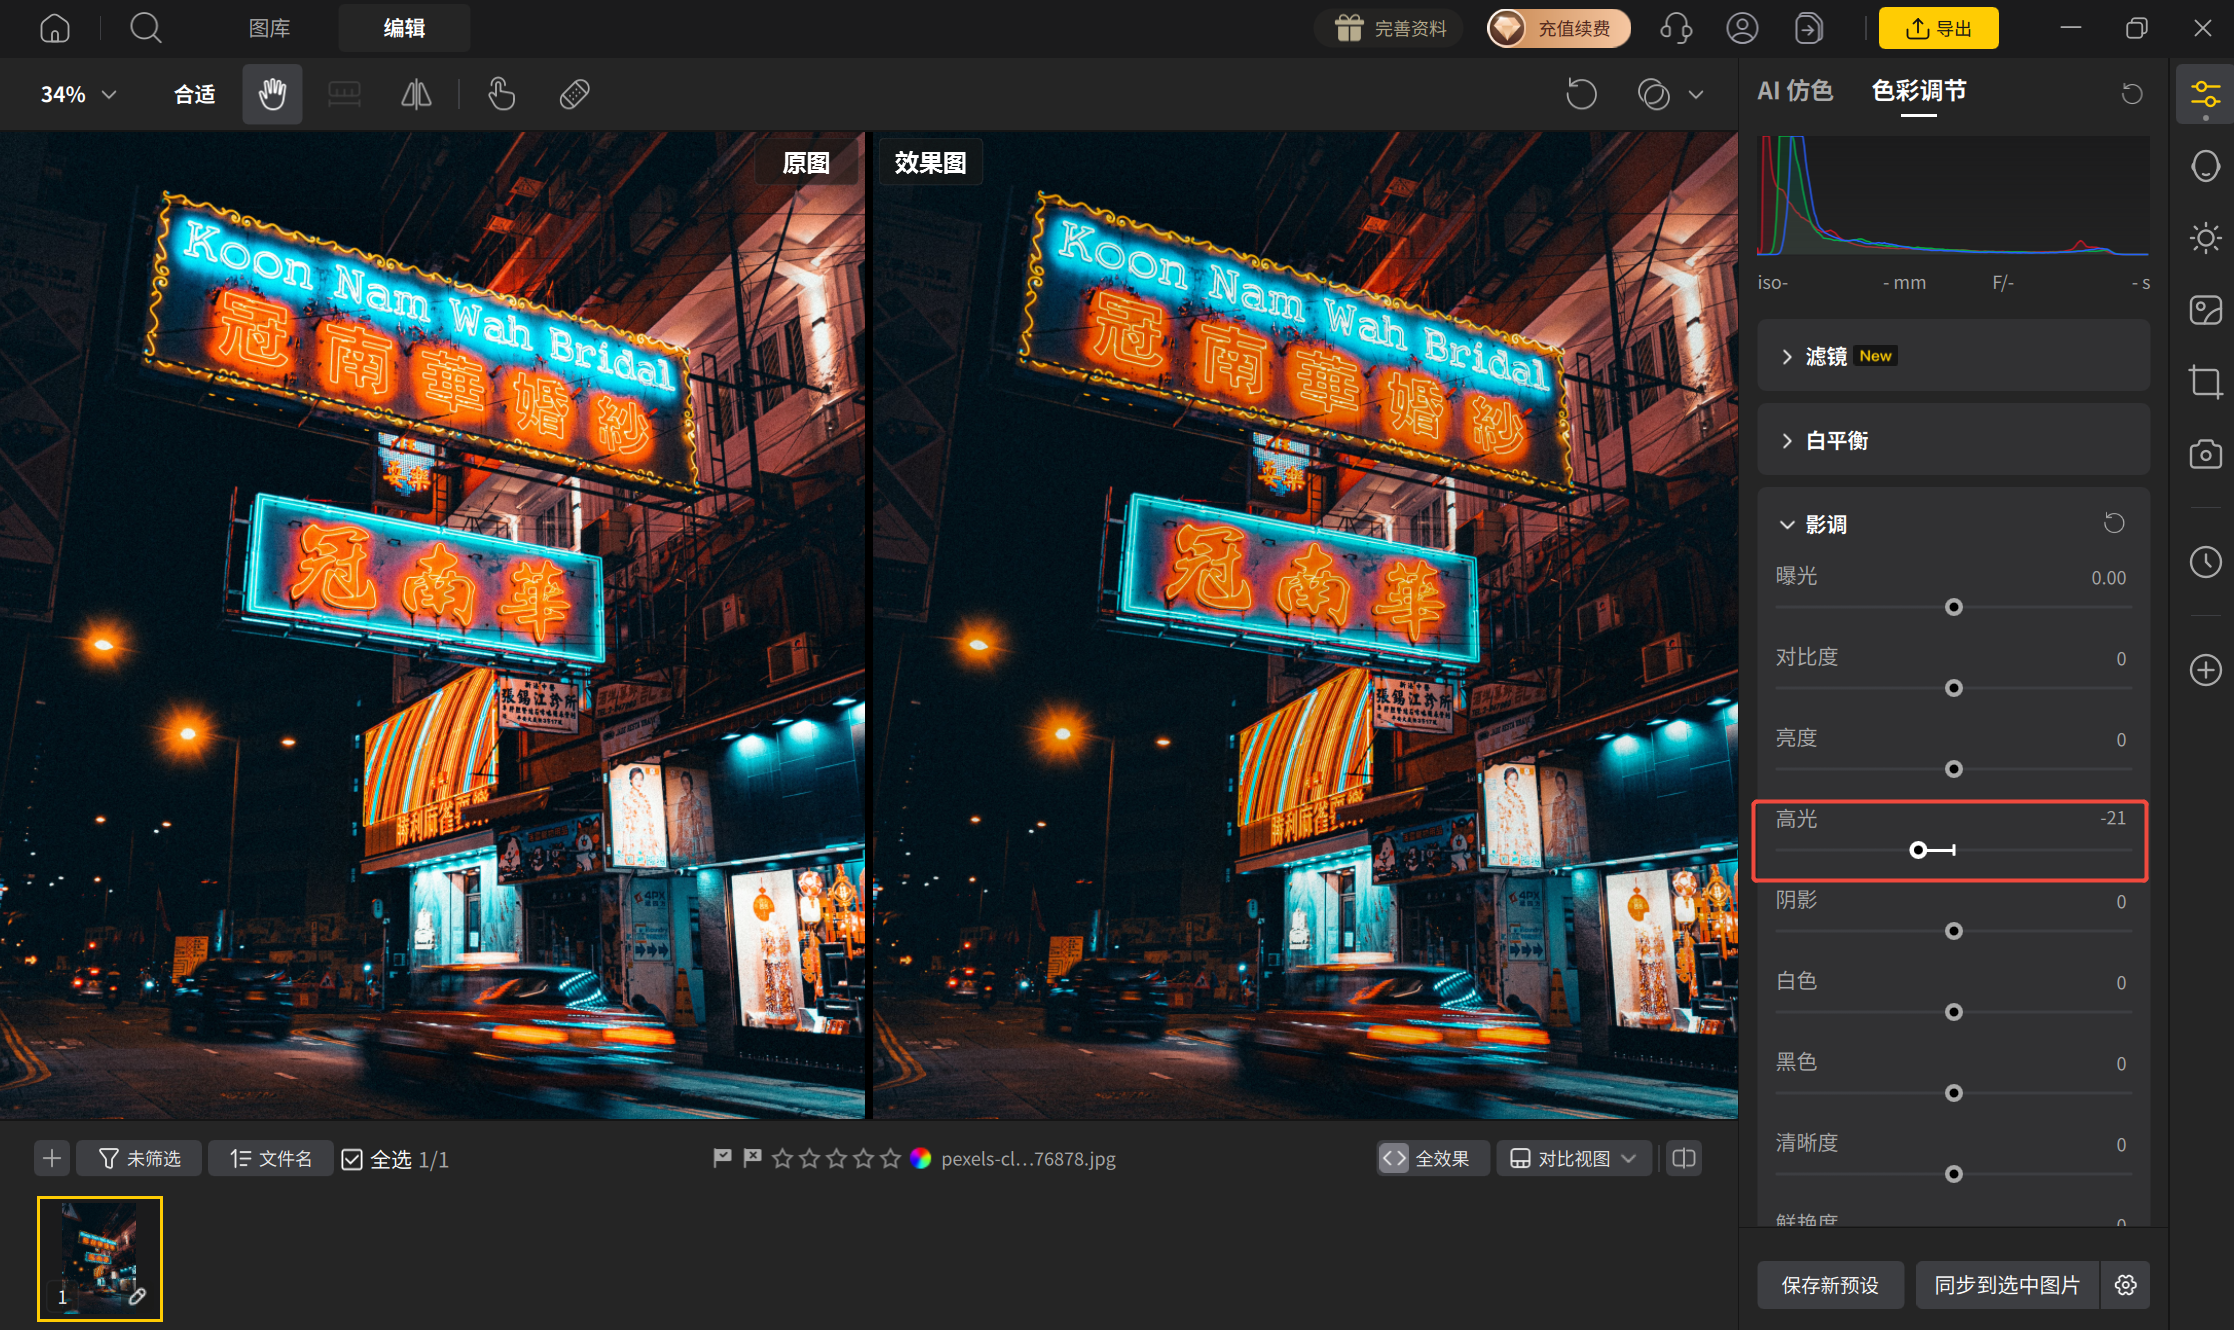
Task: Select the hand pan tool
Action: [272, 94]
